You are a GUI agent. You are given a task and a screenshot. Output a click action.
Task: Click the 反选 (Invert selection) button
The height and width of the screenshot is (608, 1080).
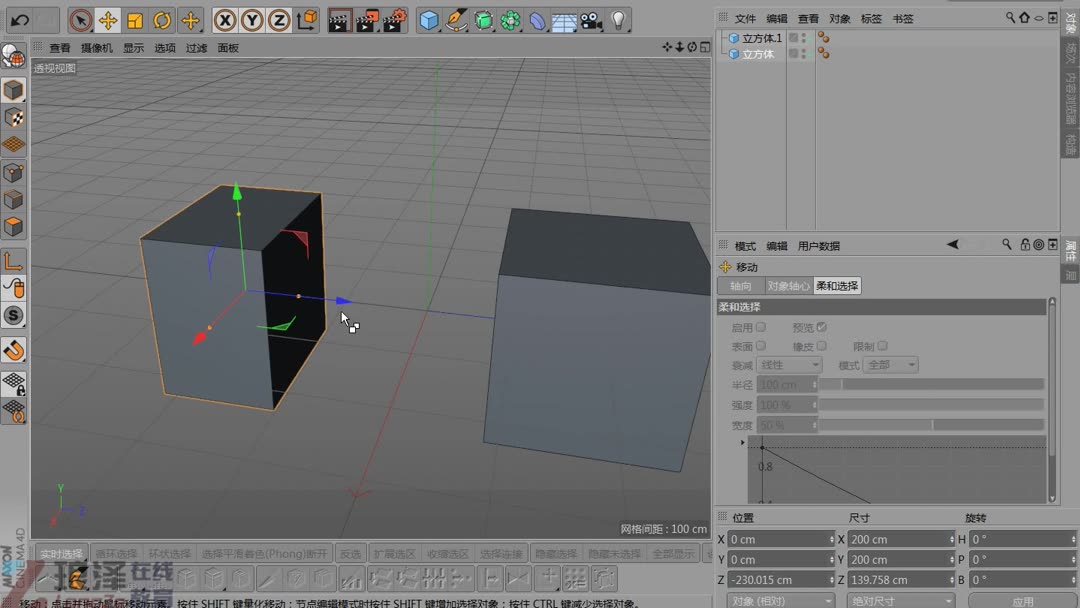tap(352, 552)
